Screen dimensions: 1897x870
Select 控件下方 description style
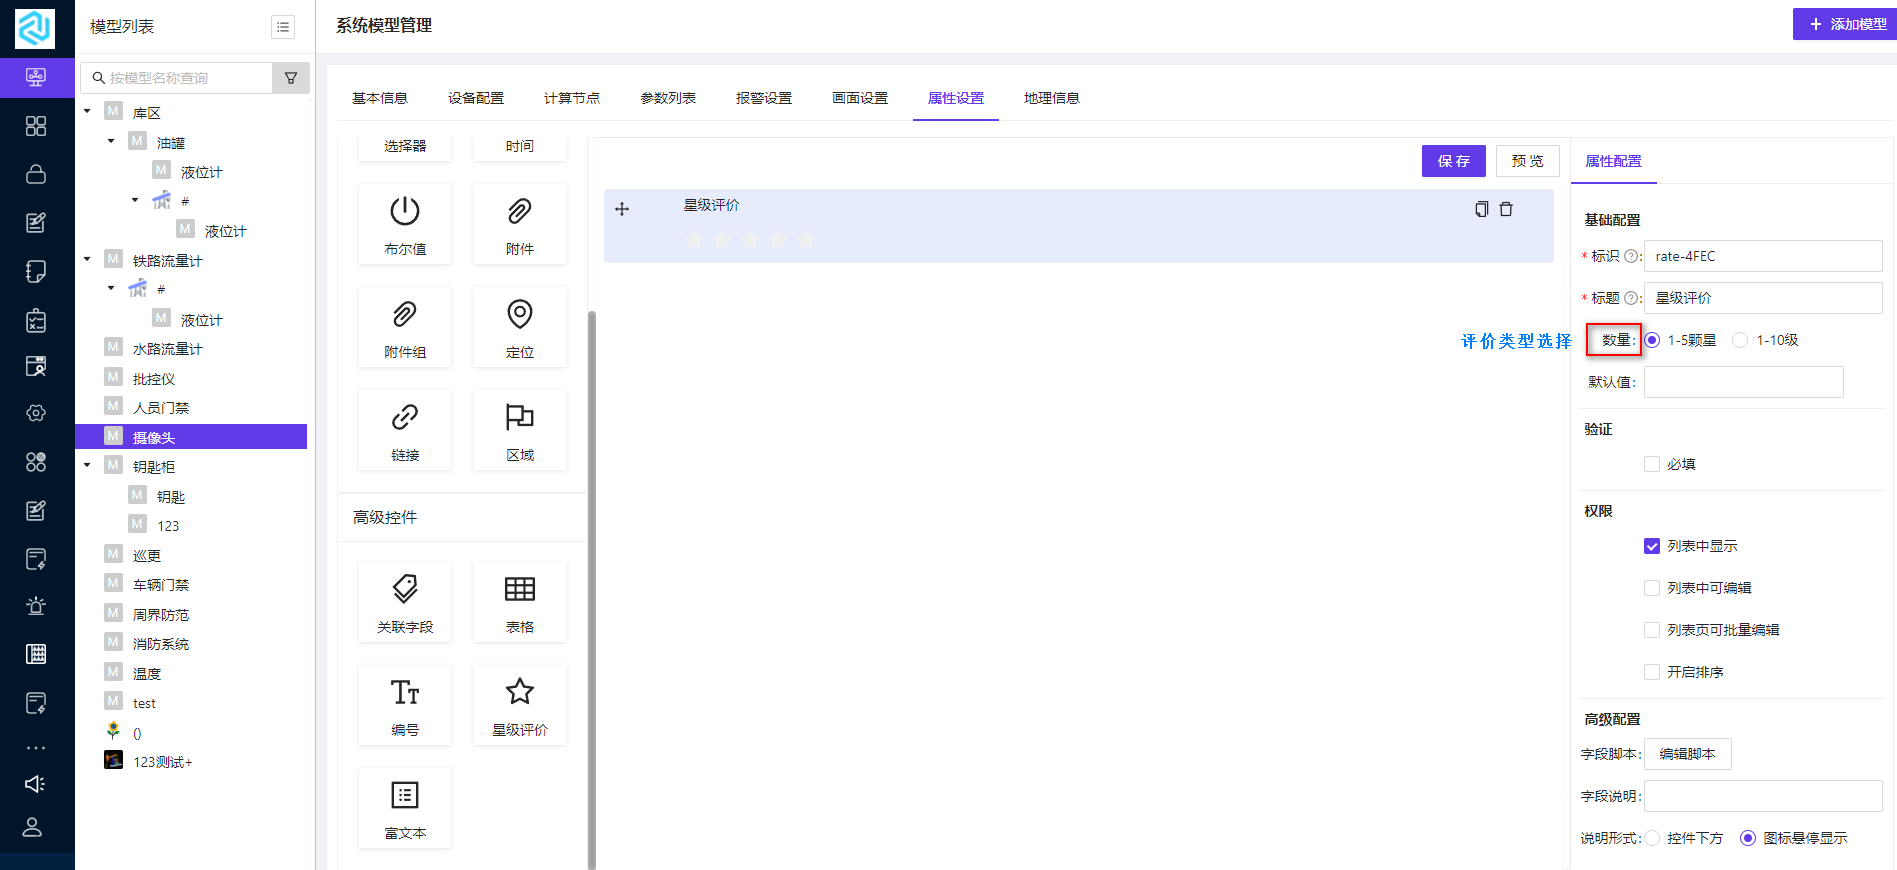tap(1652, 838)
